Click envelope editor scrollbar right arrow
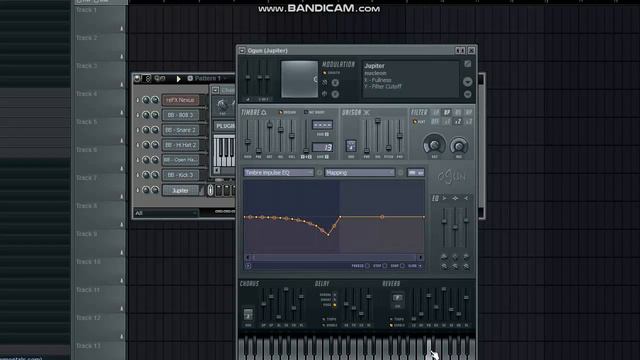 [420, 258]
